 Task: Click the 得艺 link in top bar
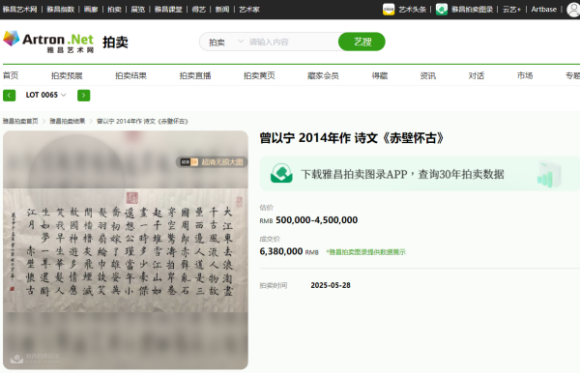click(x=199, y=9)
